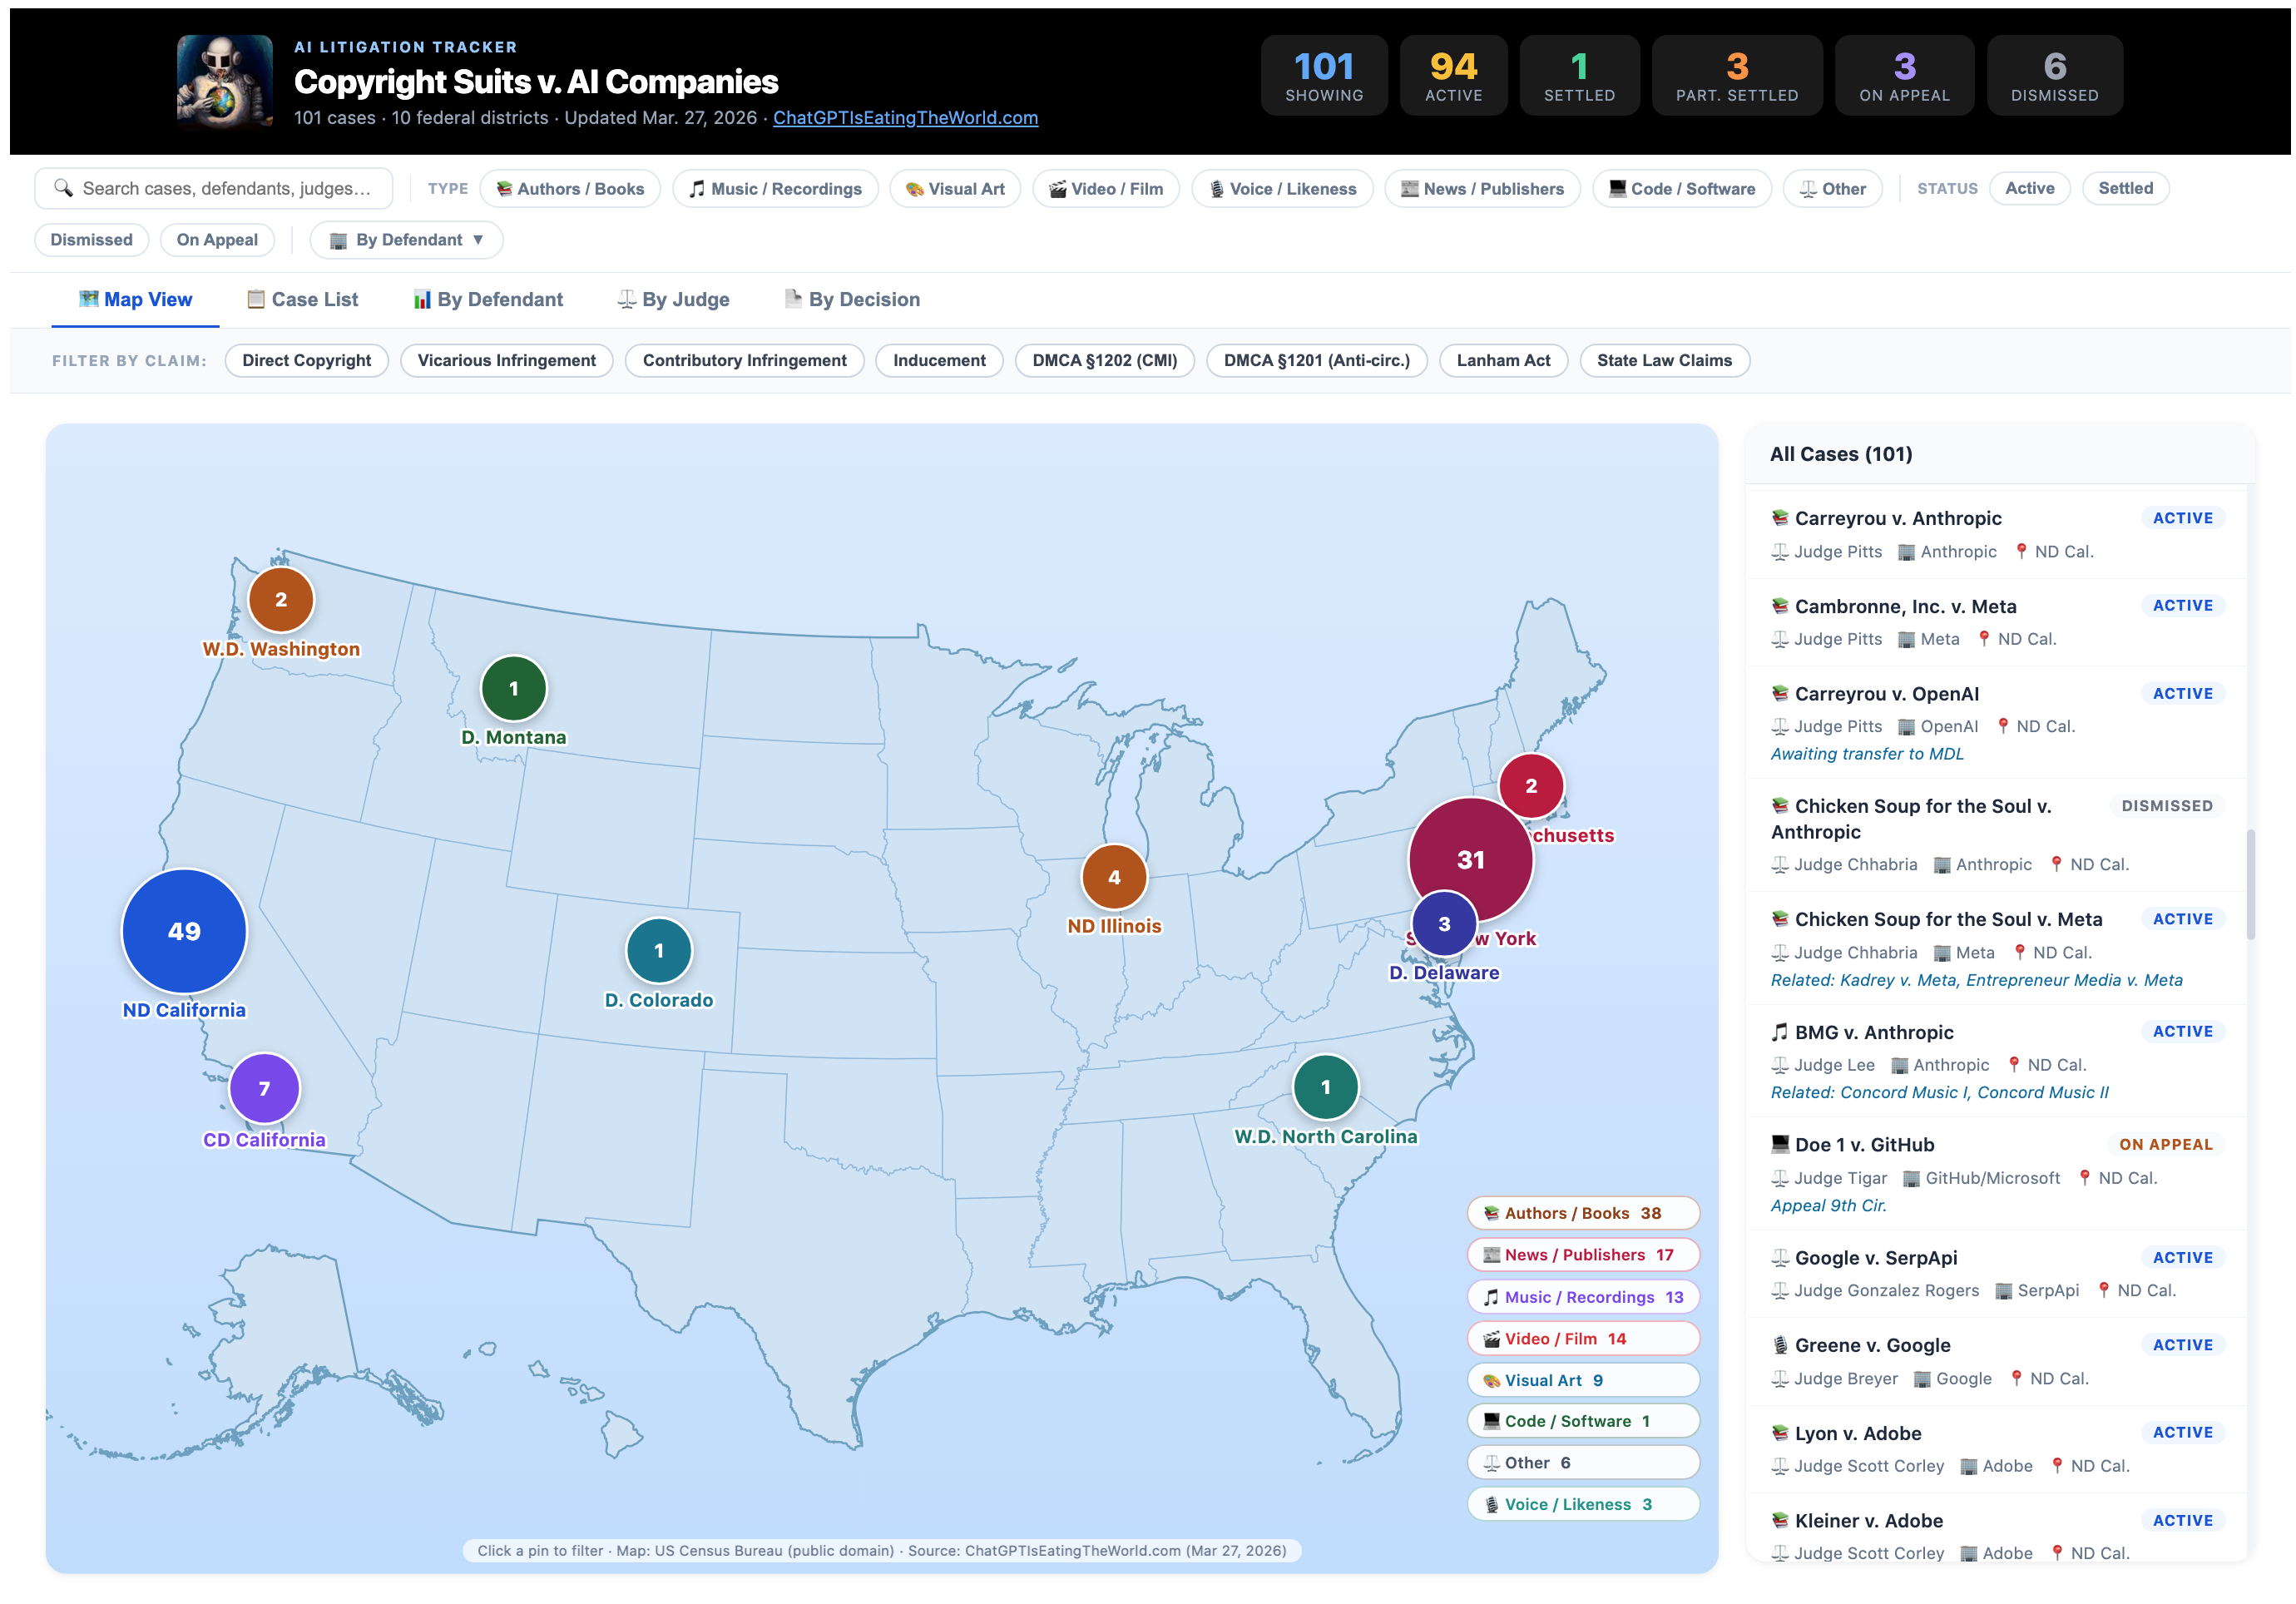Click the music note icon beside BMG v. Anthropic
Viewport: 2296px width, 1604px height.
[x=1780, y=1032]
